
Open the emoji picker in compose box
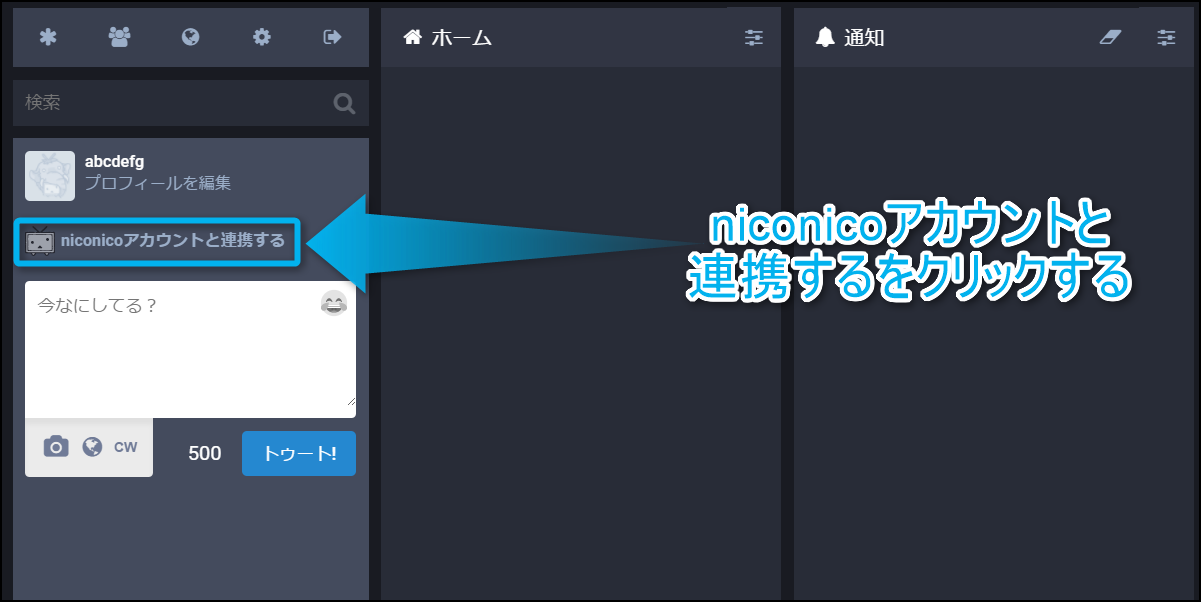click(x=333, y=304)
